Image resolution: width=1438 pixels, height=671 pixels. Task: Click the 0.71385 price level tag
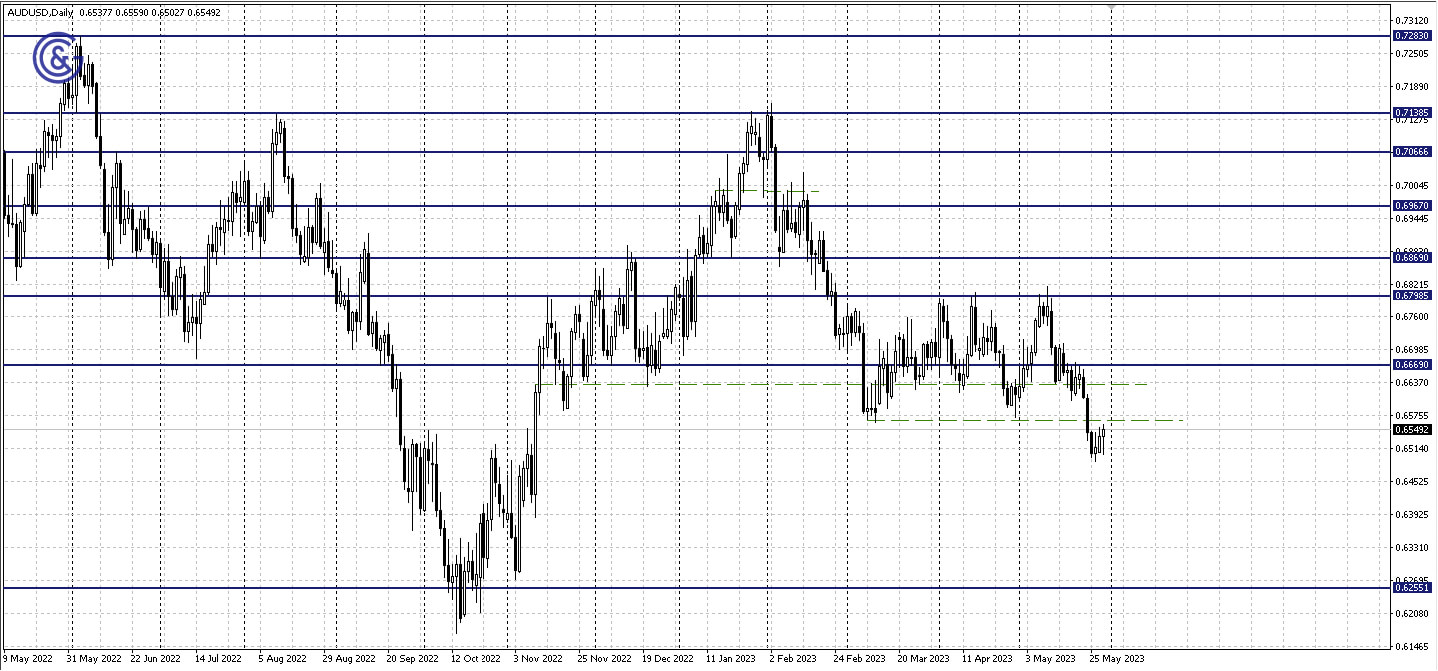click(x=1414, y=113)
